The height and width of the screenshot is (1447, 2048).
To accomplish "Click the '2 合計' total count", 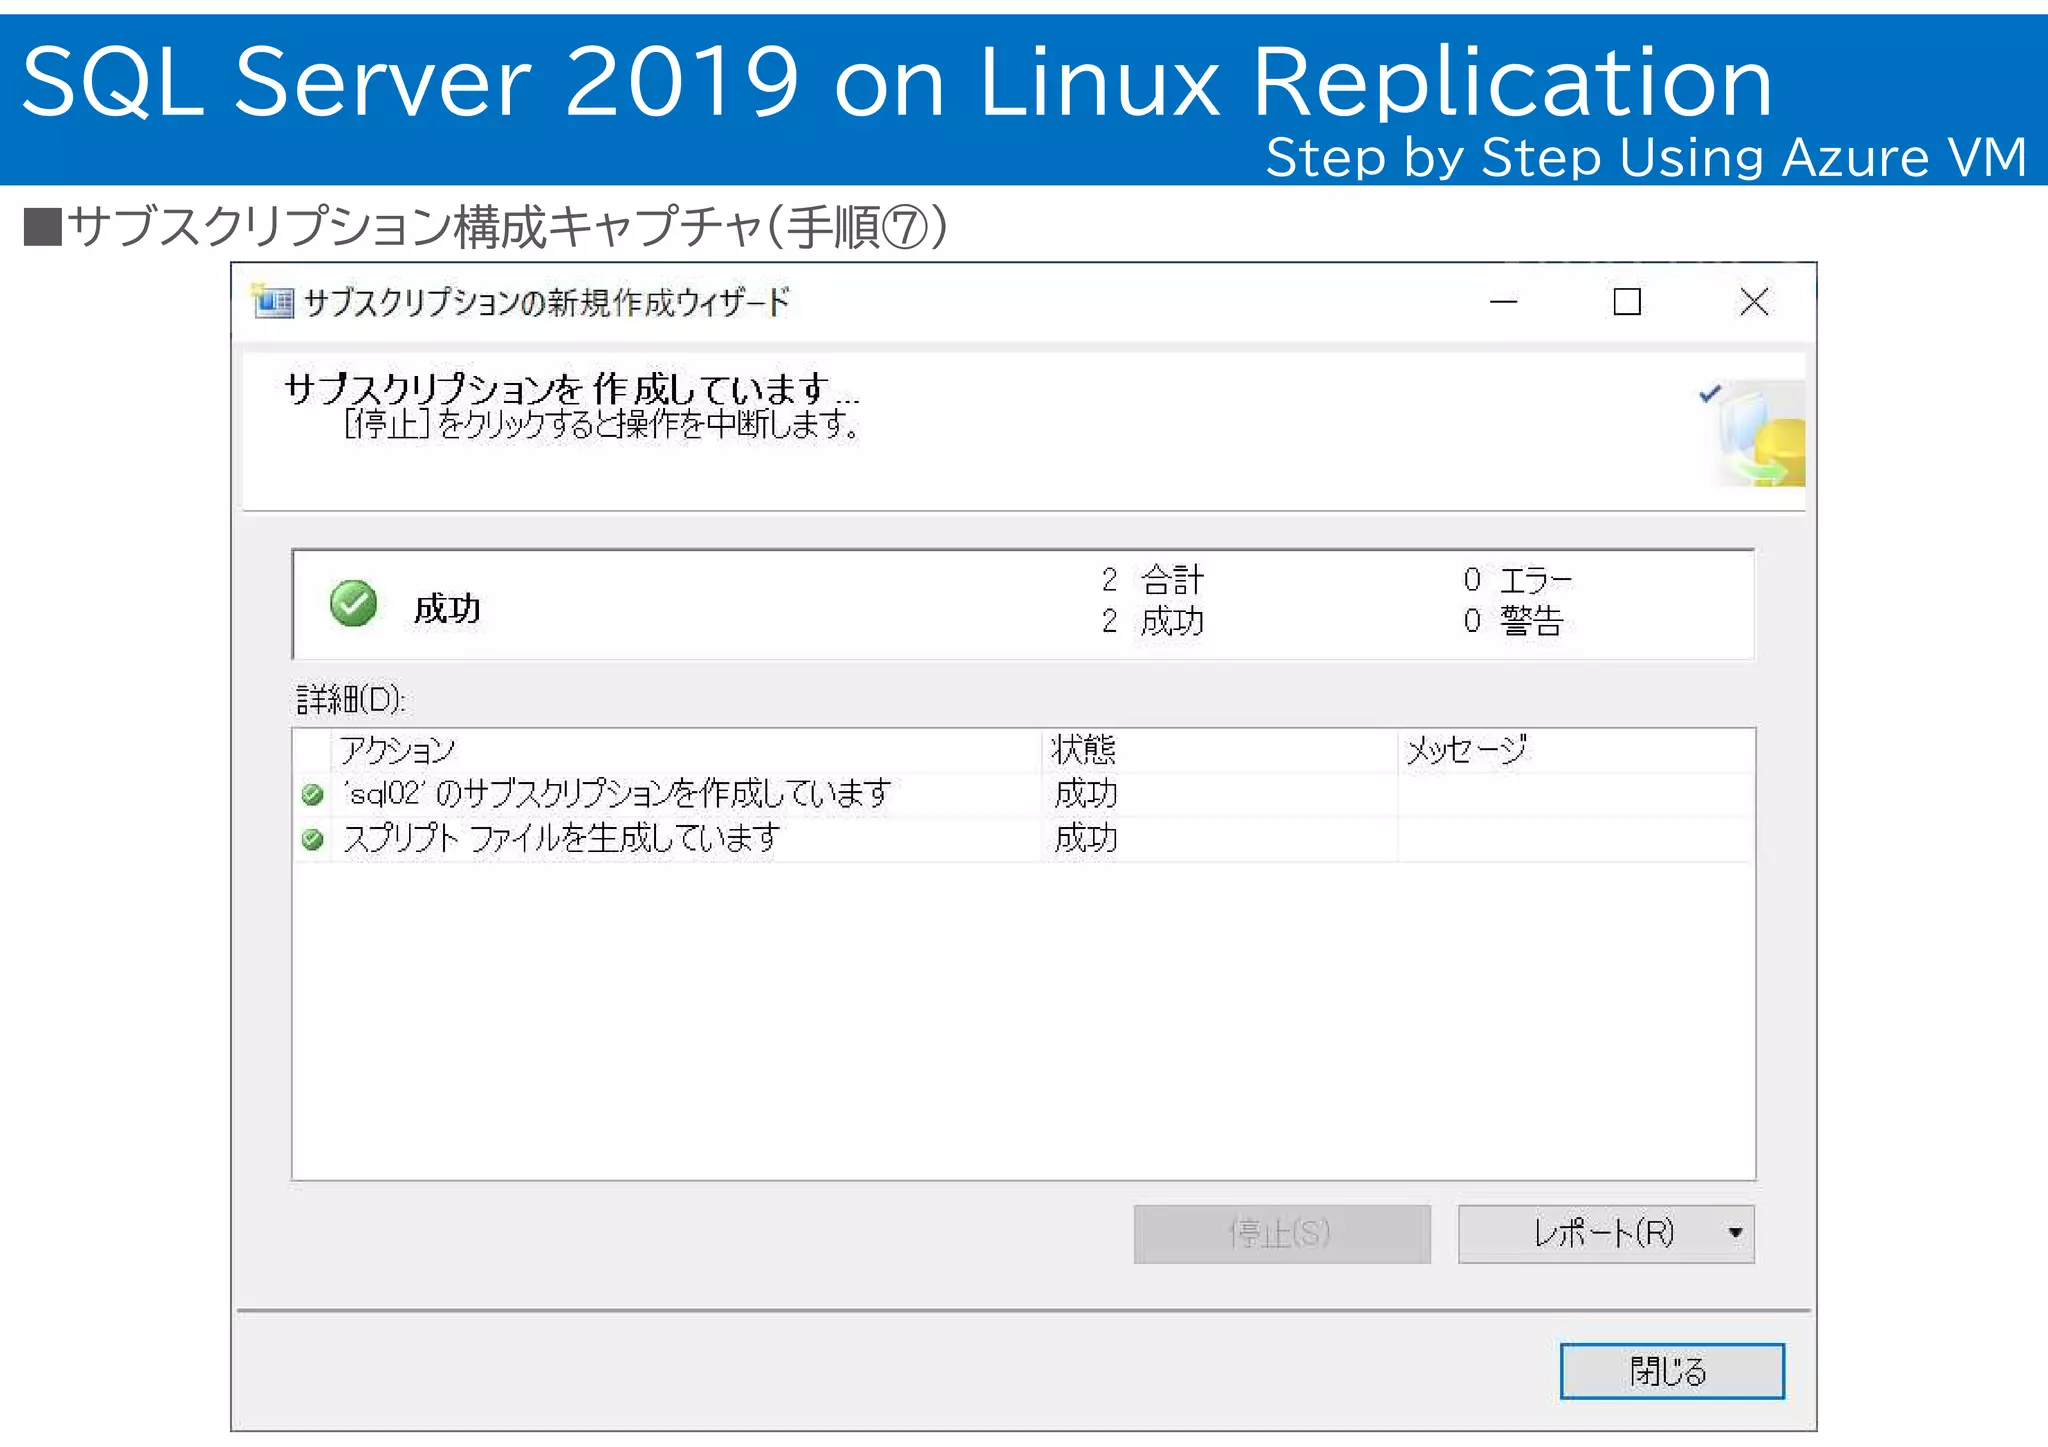I will (1153, 579).
